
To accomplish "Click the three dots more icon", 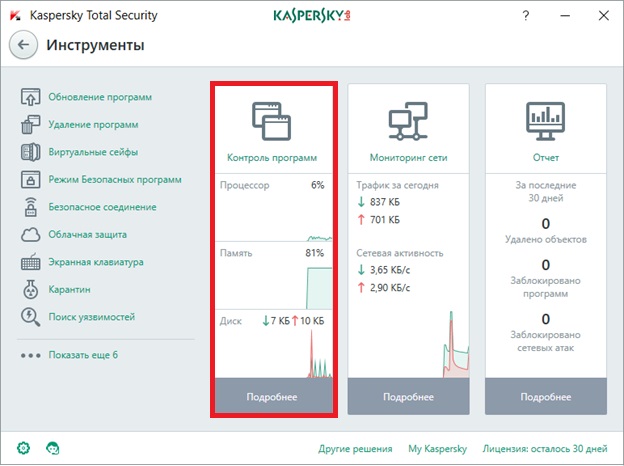I will point(31,355).
